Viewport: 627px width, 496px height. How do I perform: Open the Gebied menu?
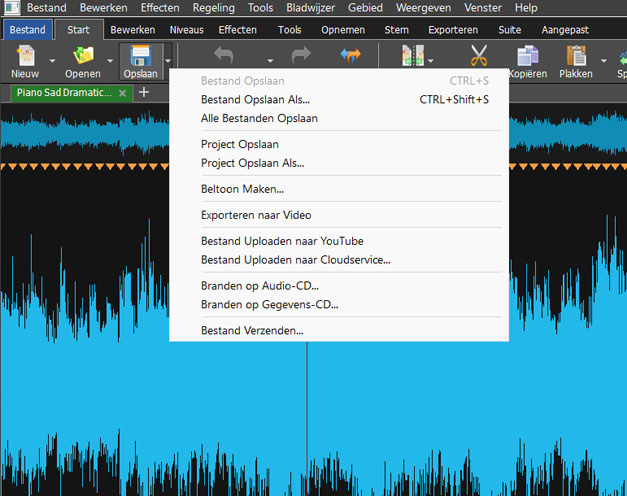365,8
